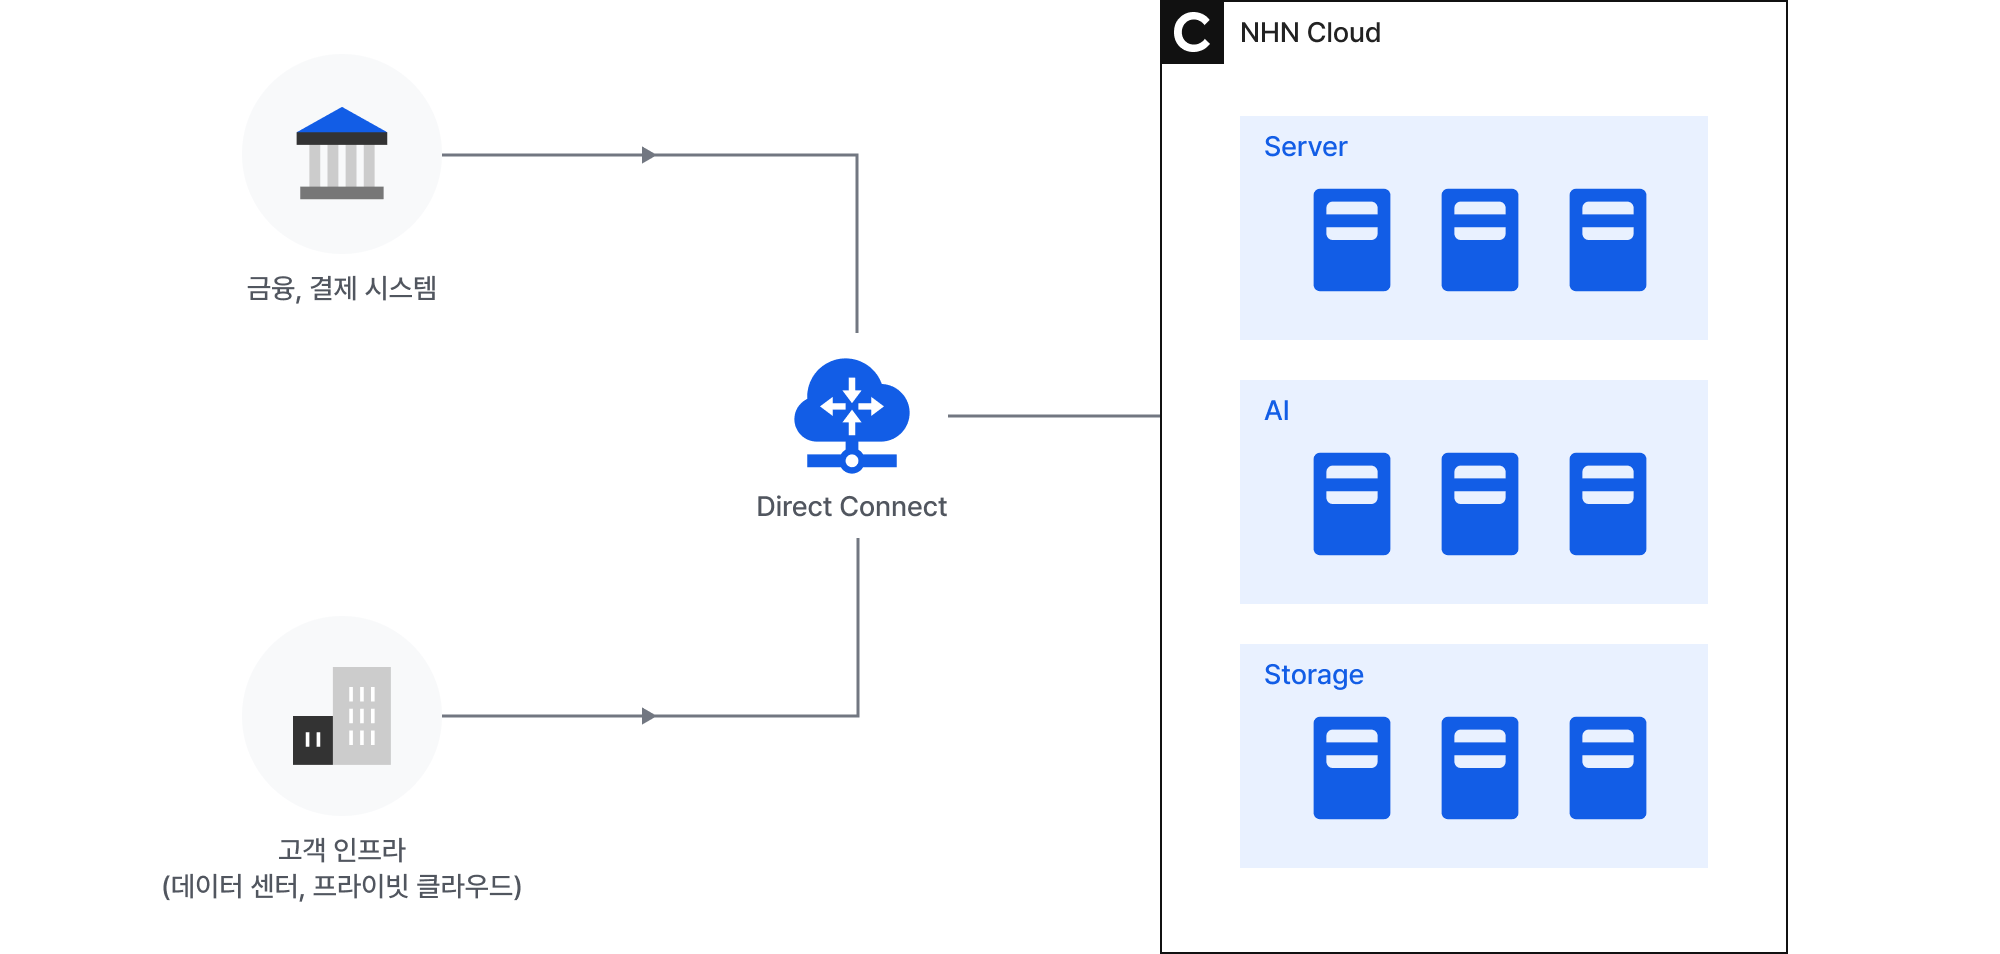
Task: Click the 금융, 결제 시스템 label
Action: pyautogui.click(x=341, y=290)
